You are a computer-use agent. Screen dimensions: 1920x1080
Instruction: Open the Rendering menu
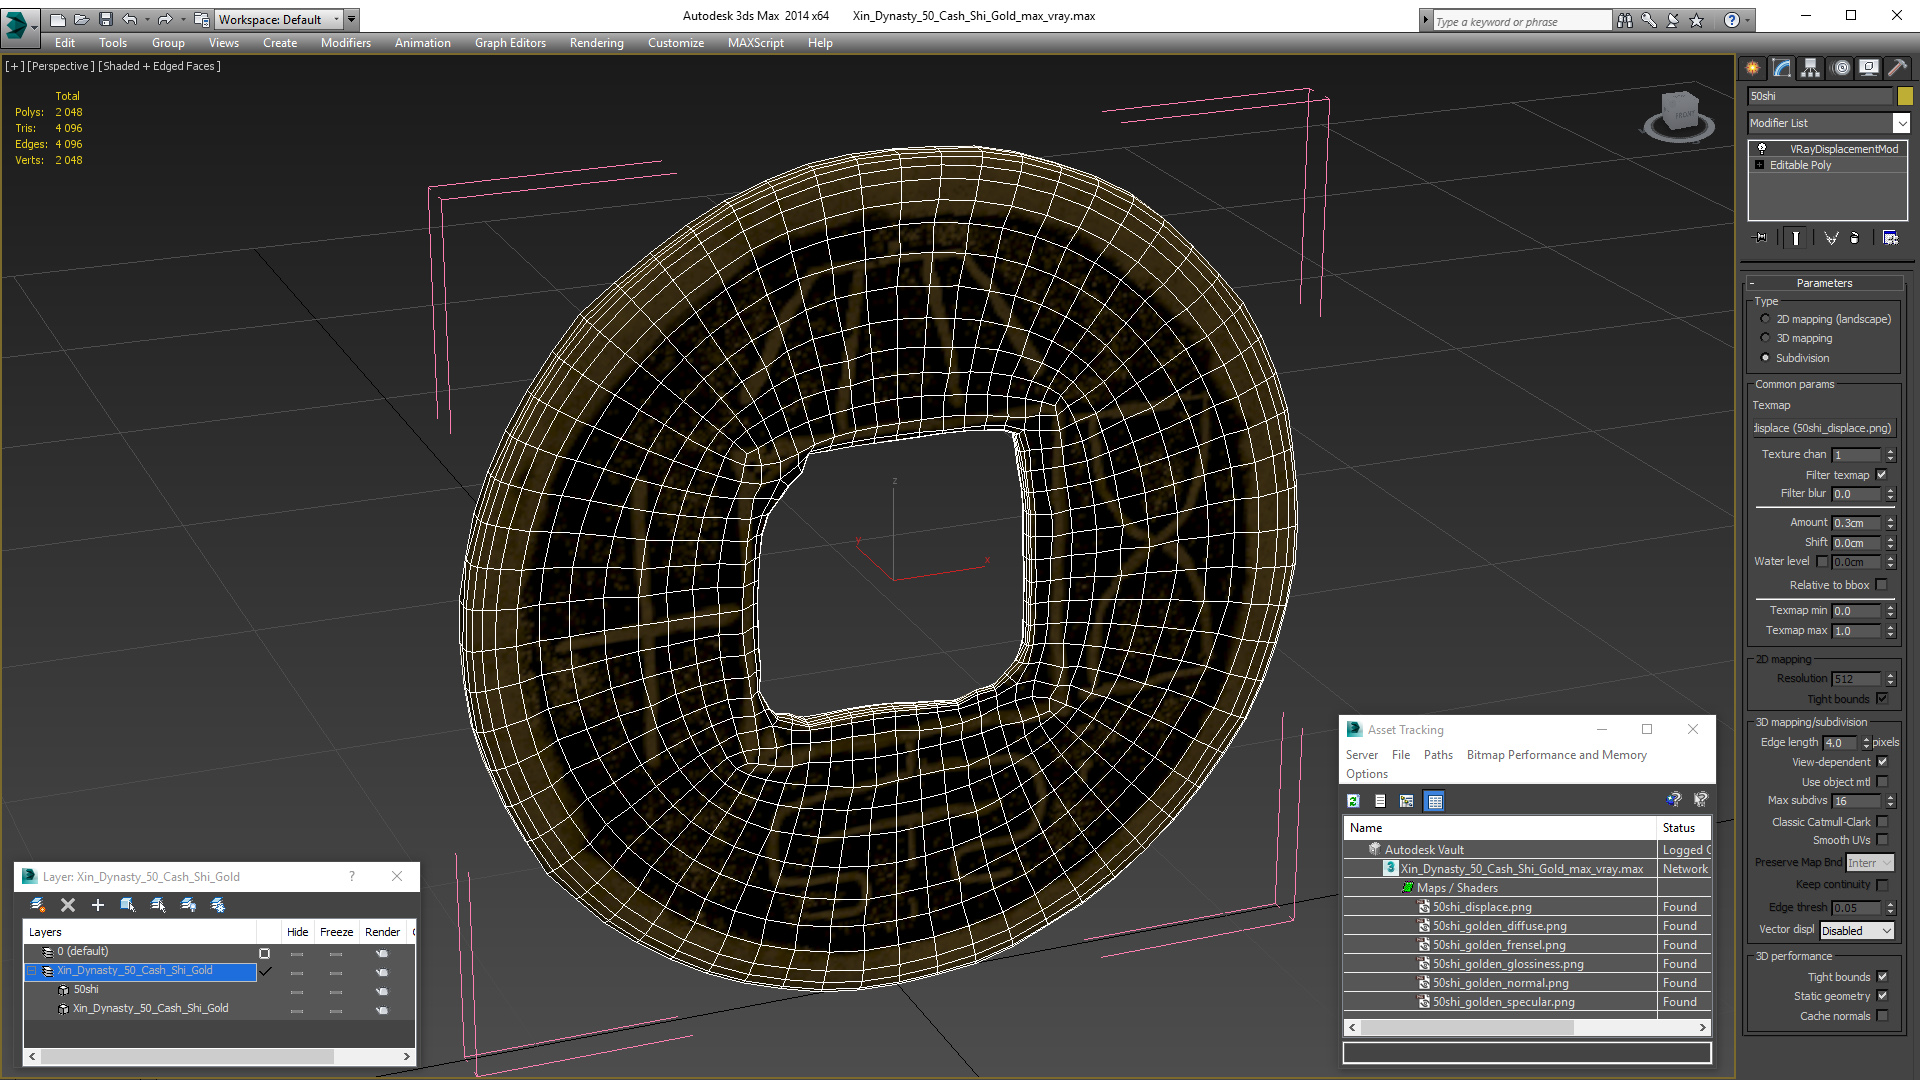click(596, 43)
